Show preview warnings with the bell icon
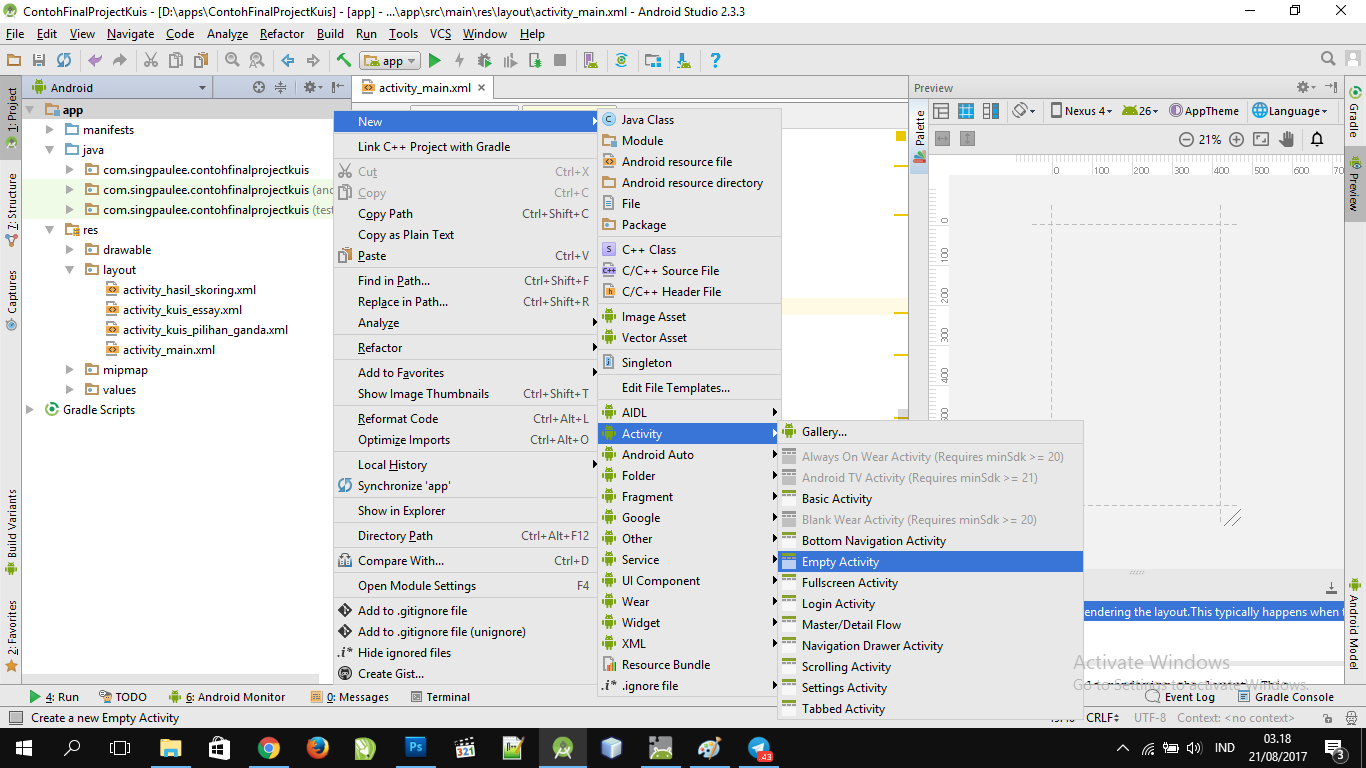The width and height of the screenshot is (1366, 768). coord(1317,139)
